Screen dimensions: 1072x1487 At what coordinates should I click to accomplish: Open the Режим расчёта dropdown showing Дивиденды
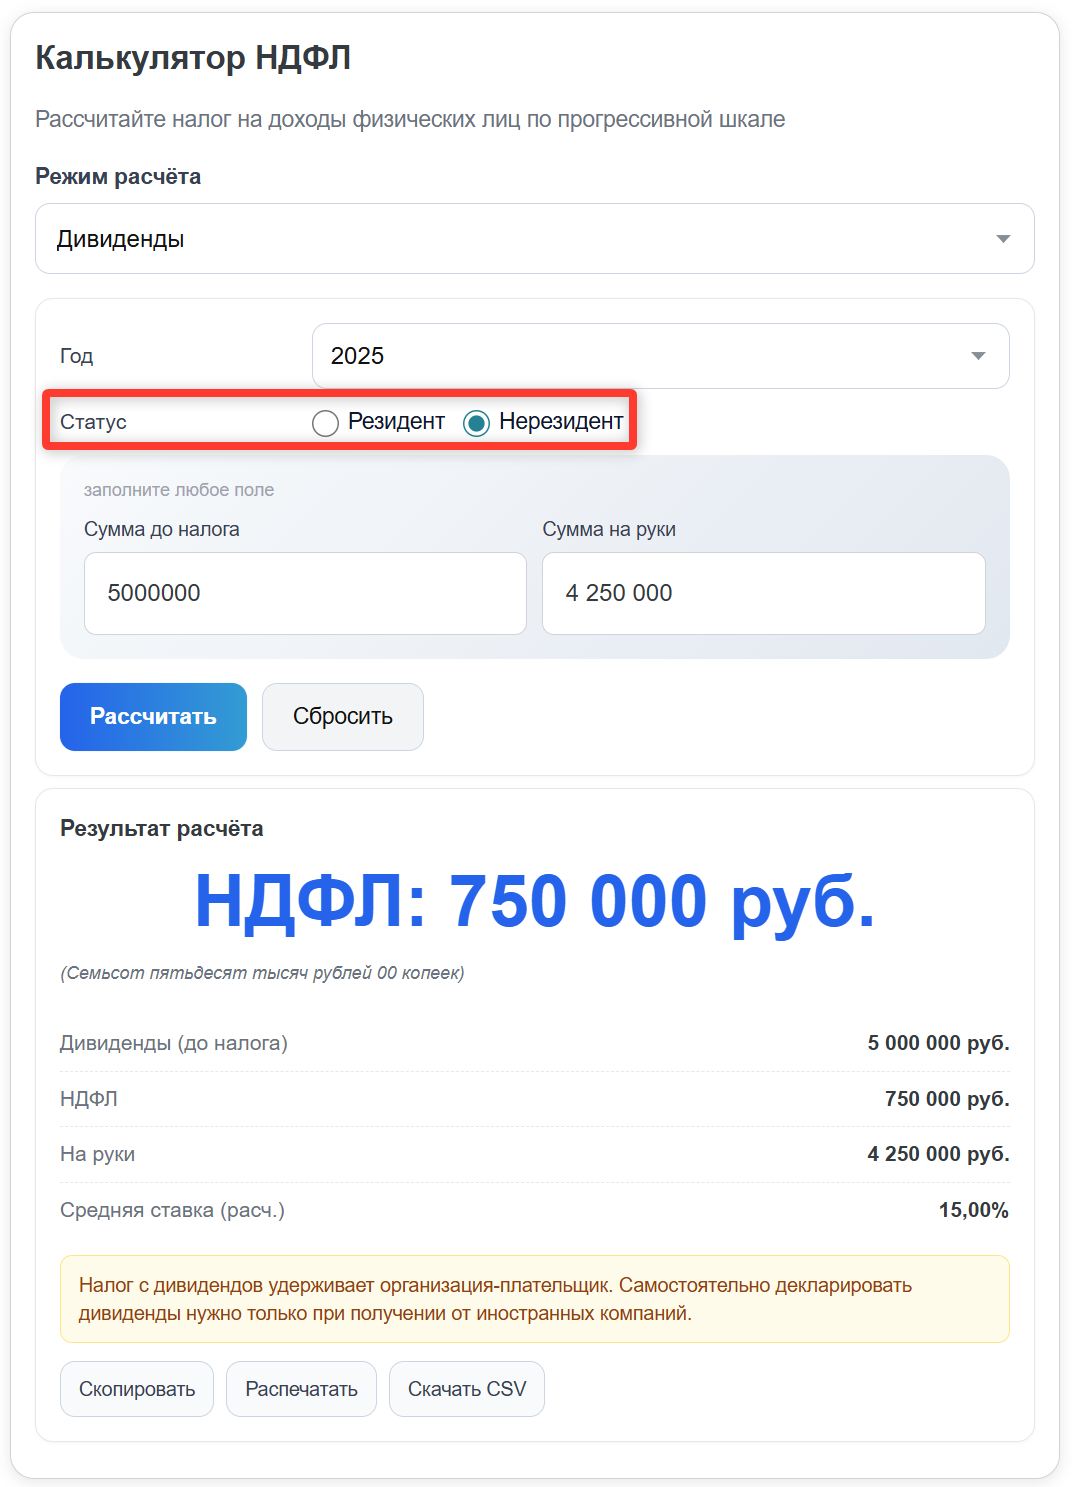535,239
